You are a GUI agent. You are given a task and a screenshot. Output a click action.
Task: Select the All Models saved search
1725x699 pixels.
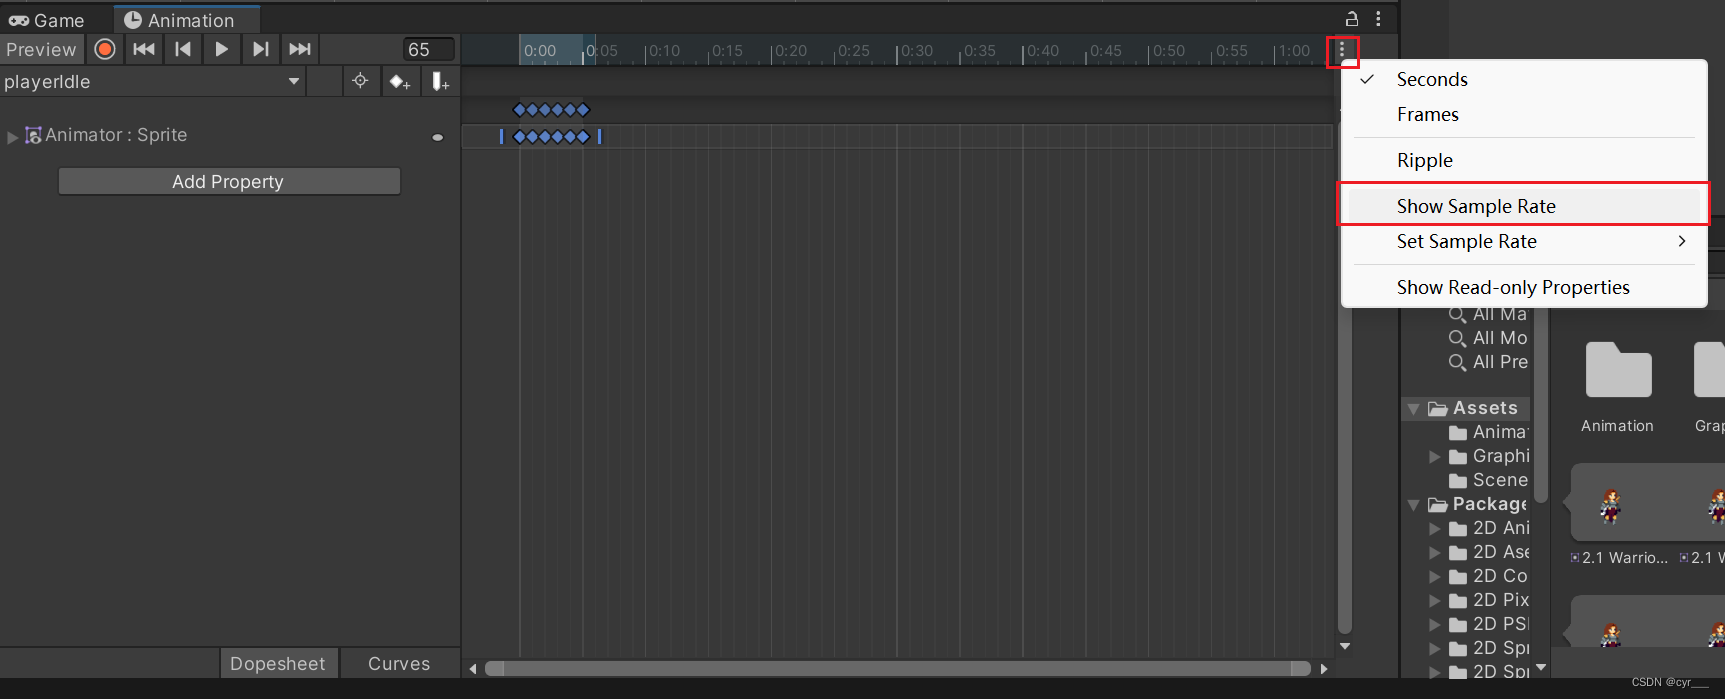coord(1489,338)
